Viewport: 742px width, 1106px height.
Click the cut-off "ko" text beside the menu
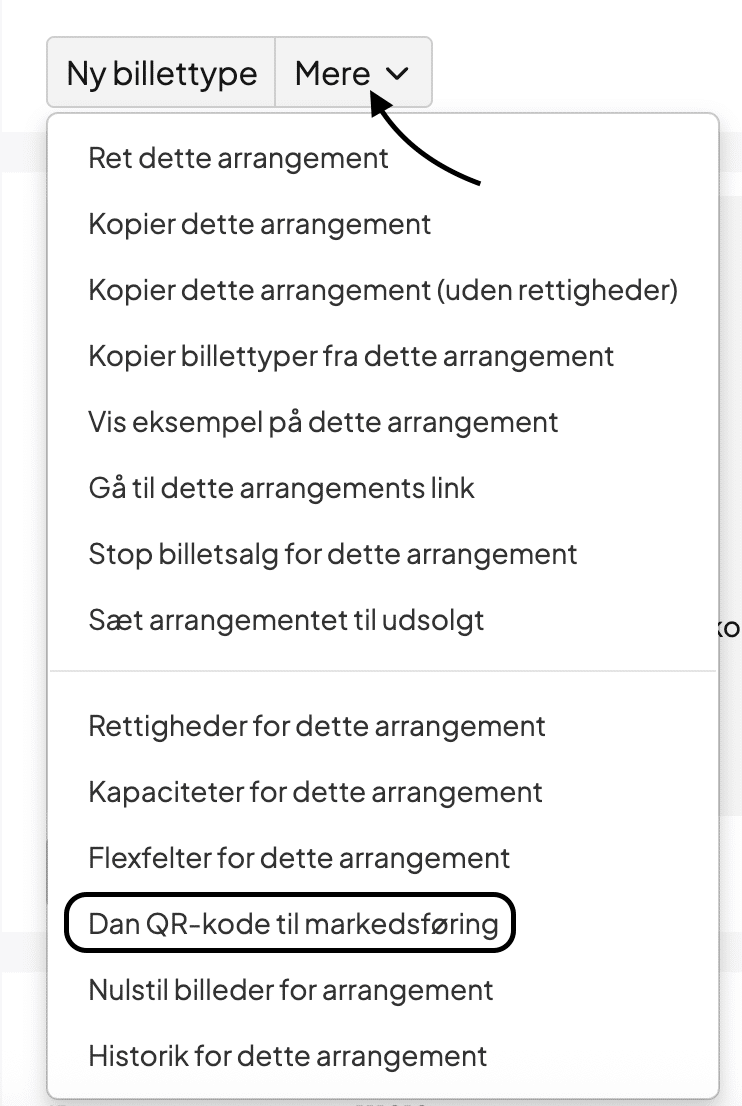pos(730,629)
